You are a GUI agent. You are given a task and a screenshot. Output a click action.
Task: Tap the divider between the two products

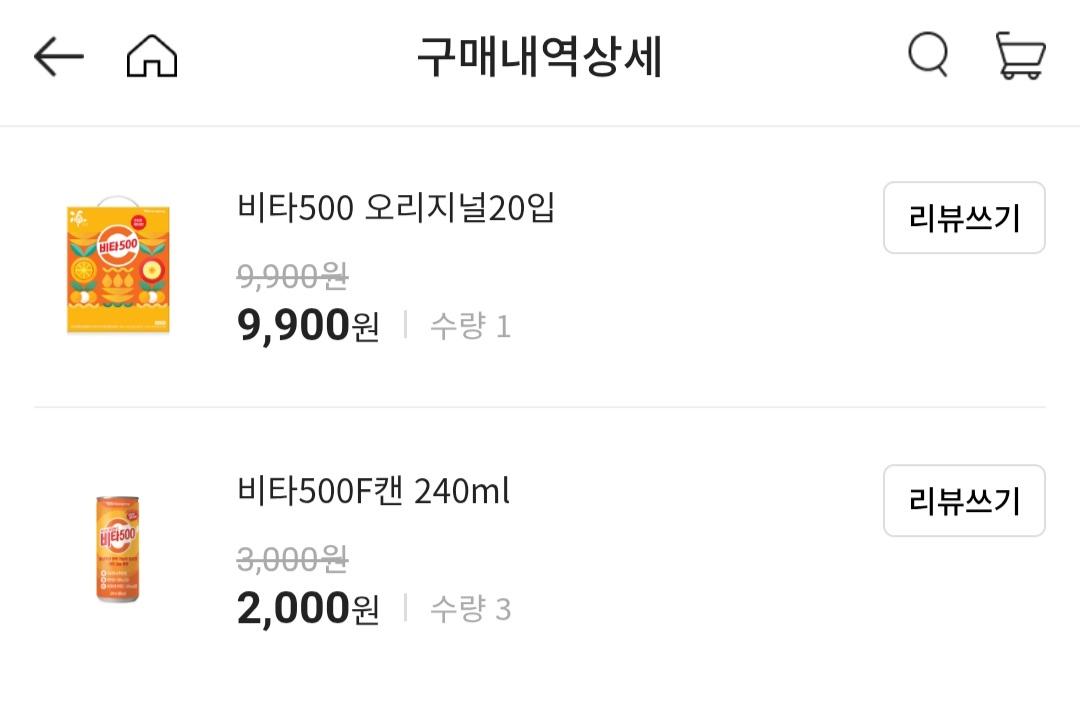point(540,407)
